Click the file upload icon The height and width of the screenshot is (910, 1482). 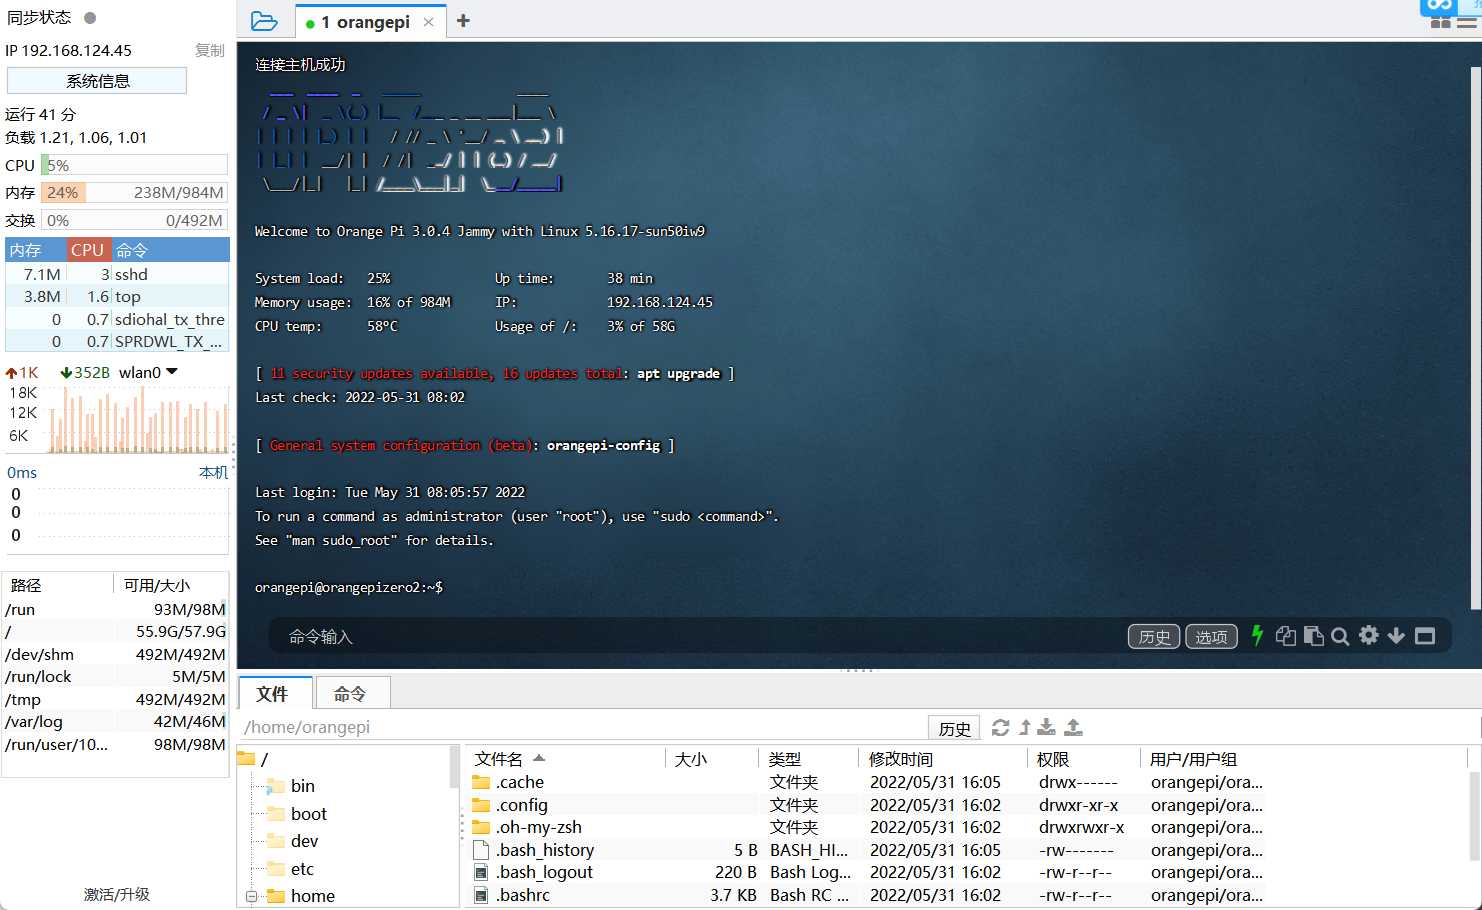1073,727
